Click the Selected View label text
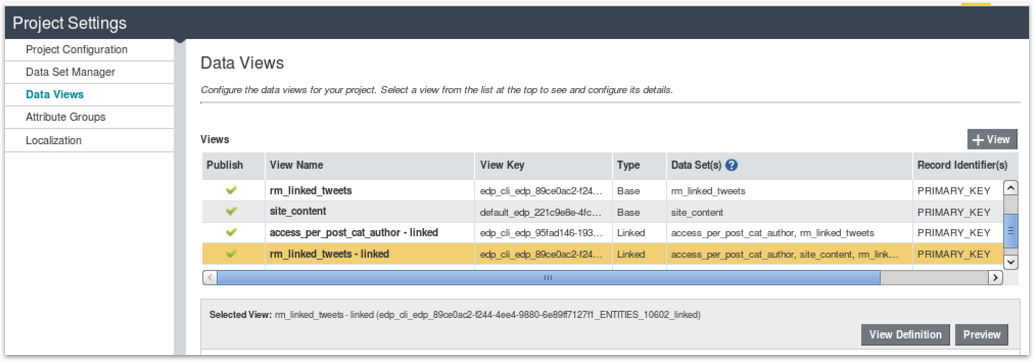1034x362 pixels. coord(240,315)
